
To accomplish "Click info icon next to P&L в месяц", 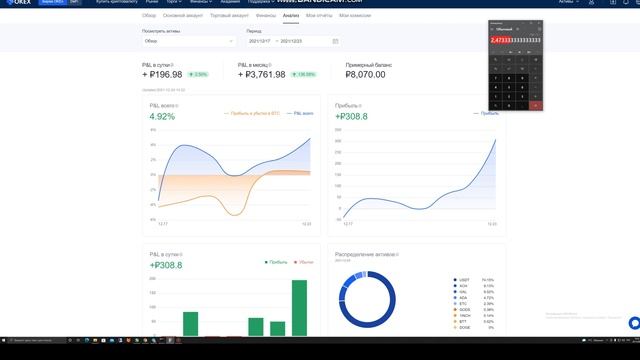I will (270, 65).
